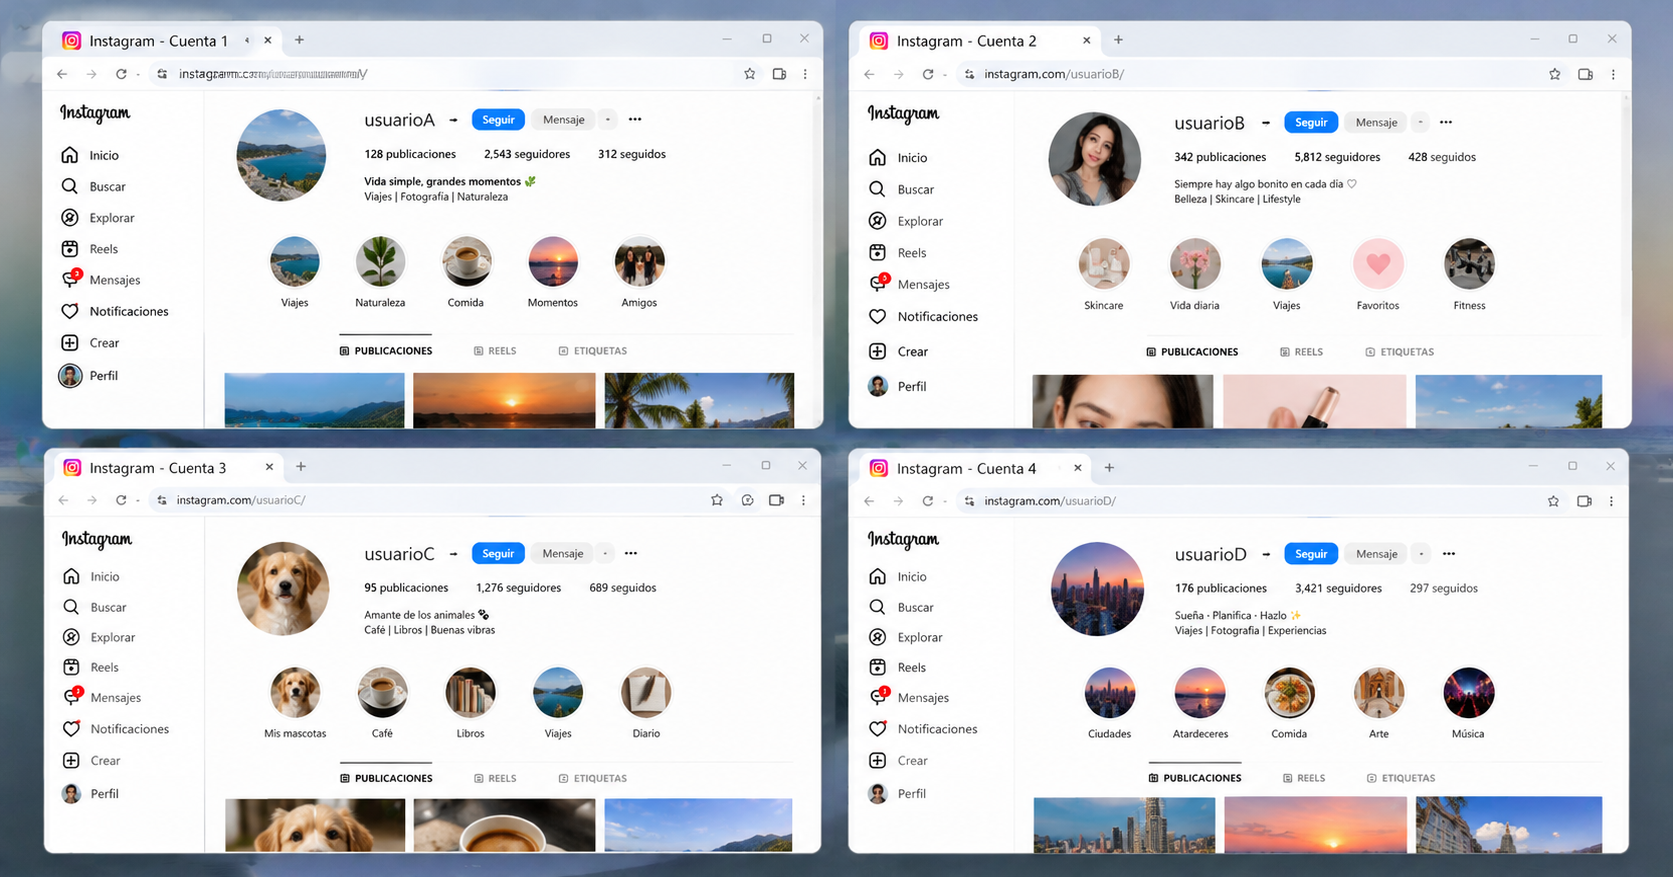The width and height of the screenshot is (1673, 877).
Task: Go back in Cuenta 4 browser
Action: point(869,501)
